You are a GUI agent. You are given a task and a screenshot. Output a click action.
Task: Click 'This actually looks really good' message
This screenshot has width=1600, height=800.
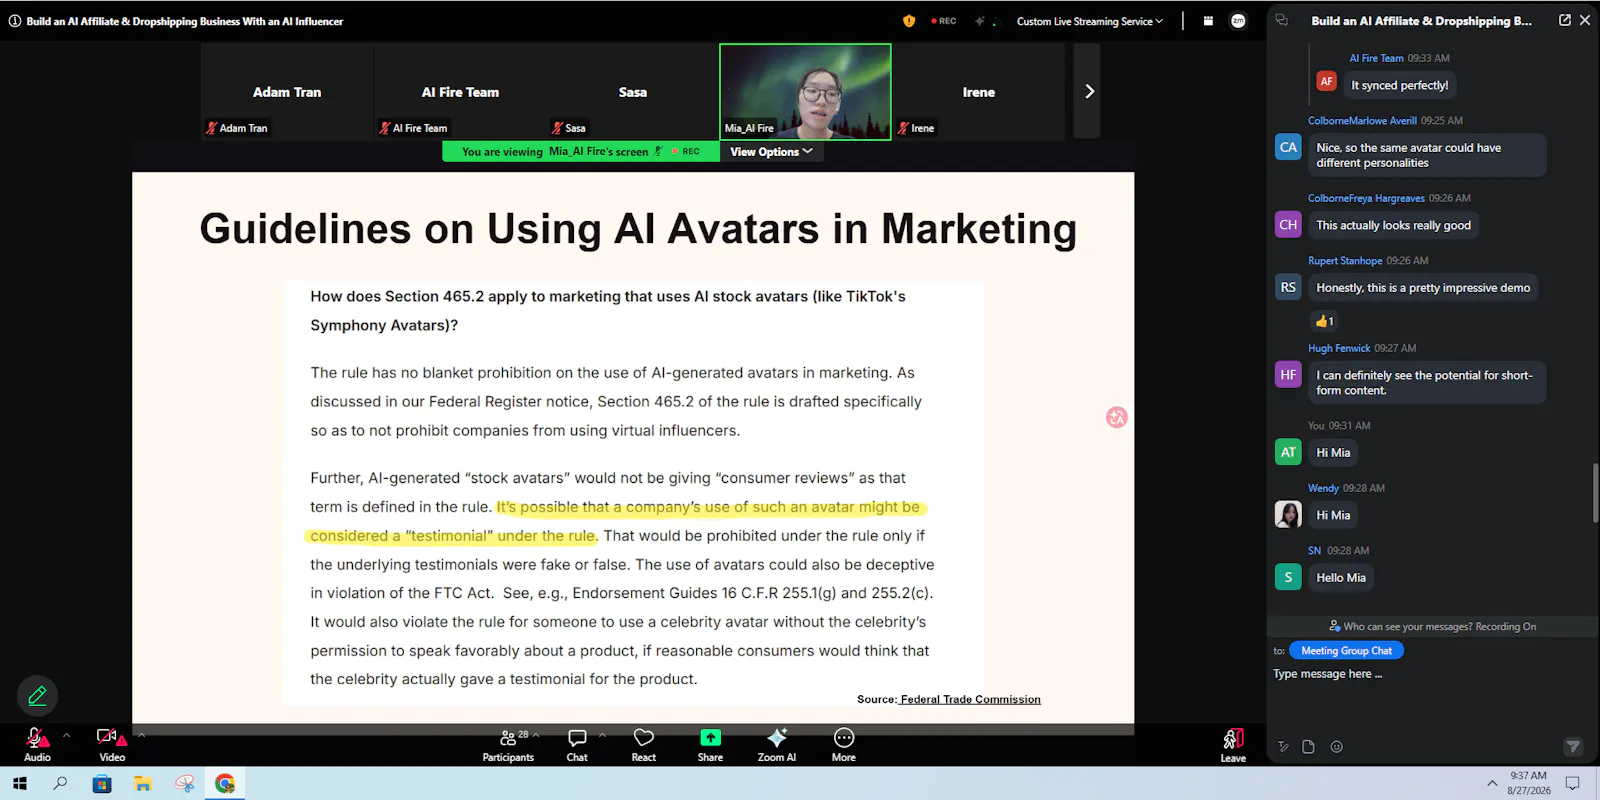point(1393,226)
